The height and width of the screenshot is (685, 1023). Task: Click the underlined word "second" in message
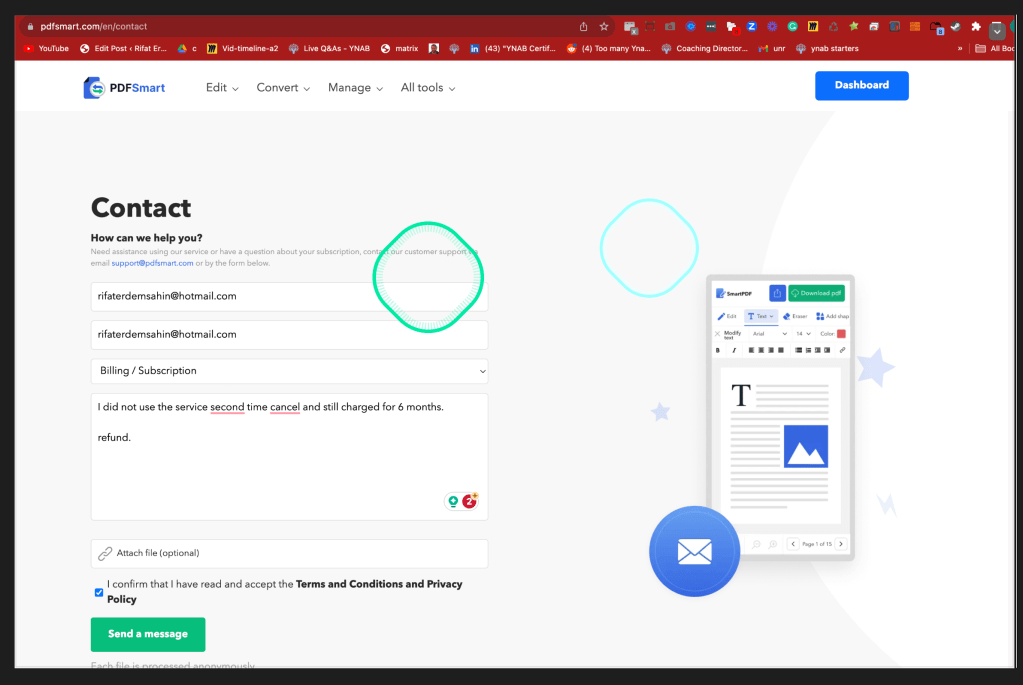[227, 407]
